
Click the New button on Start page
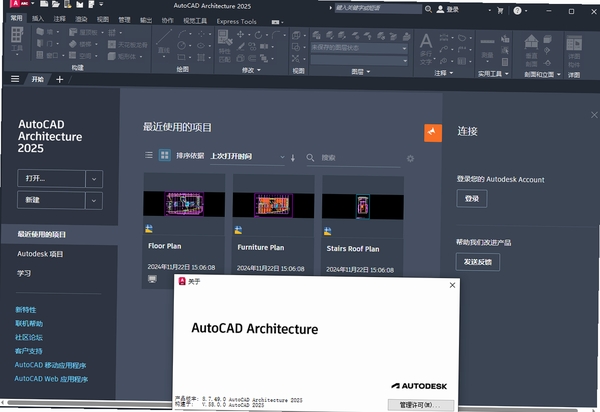tap(51, 200)
